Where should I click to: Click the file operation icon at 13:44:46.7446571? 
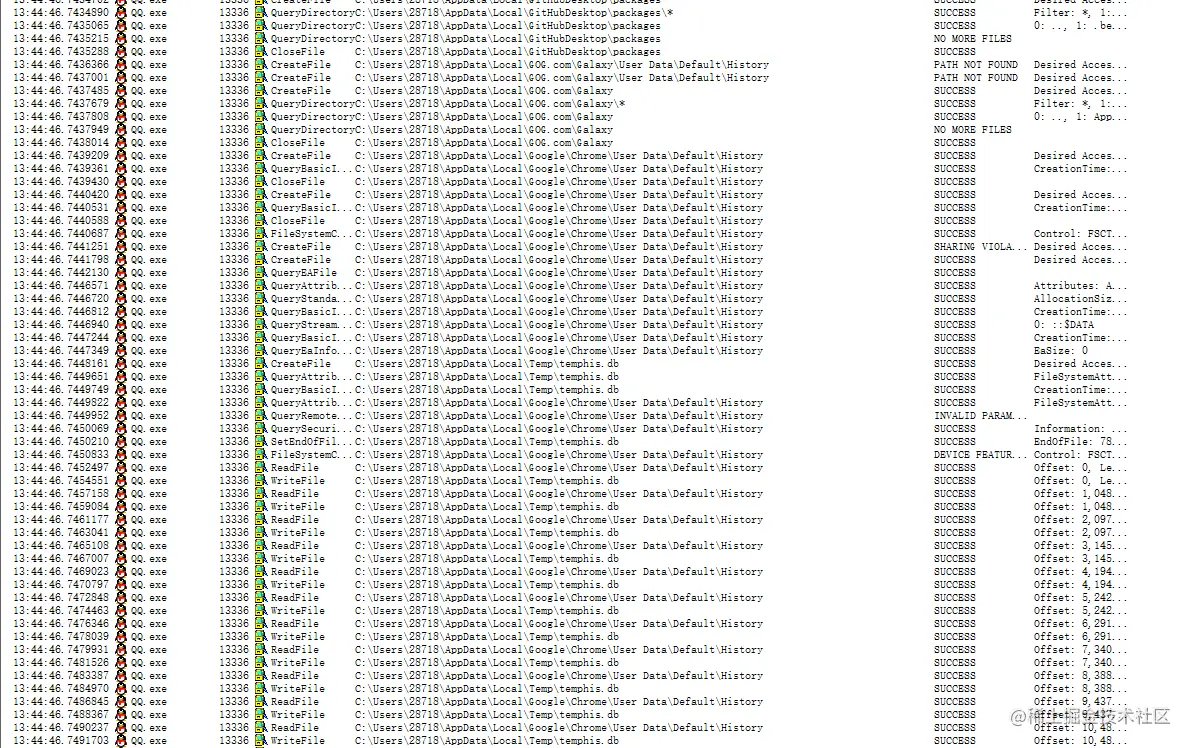click(261, 286)
